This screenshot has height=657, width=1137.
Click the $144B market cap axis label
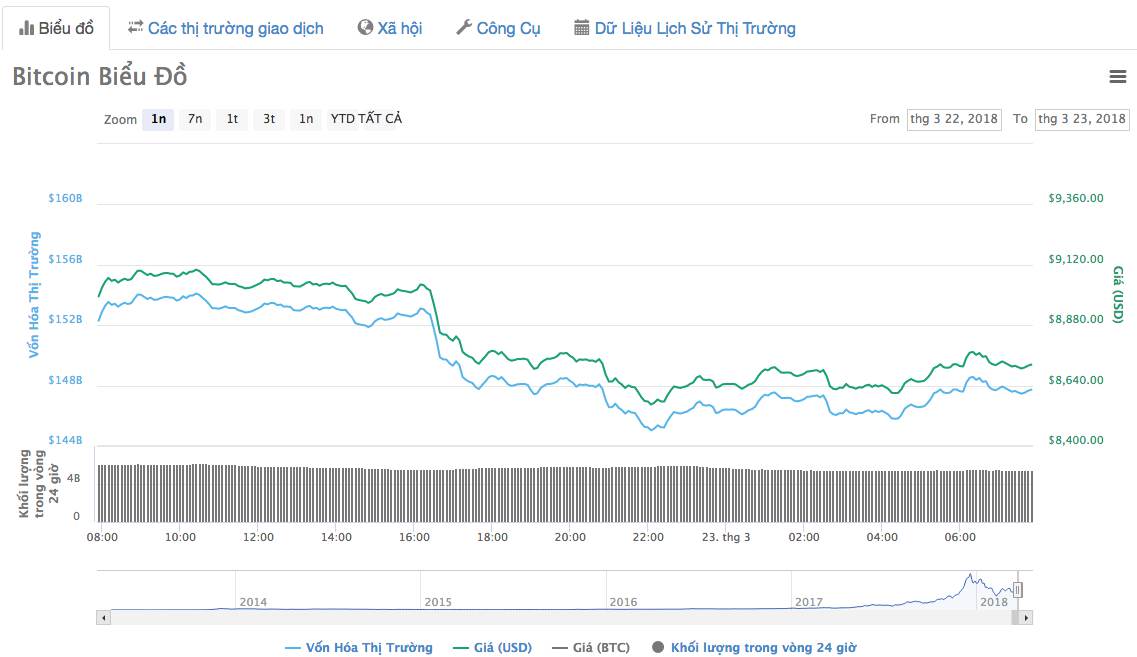65,440
